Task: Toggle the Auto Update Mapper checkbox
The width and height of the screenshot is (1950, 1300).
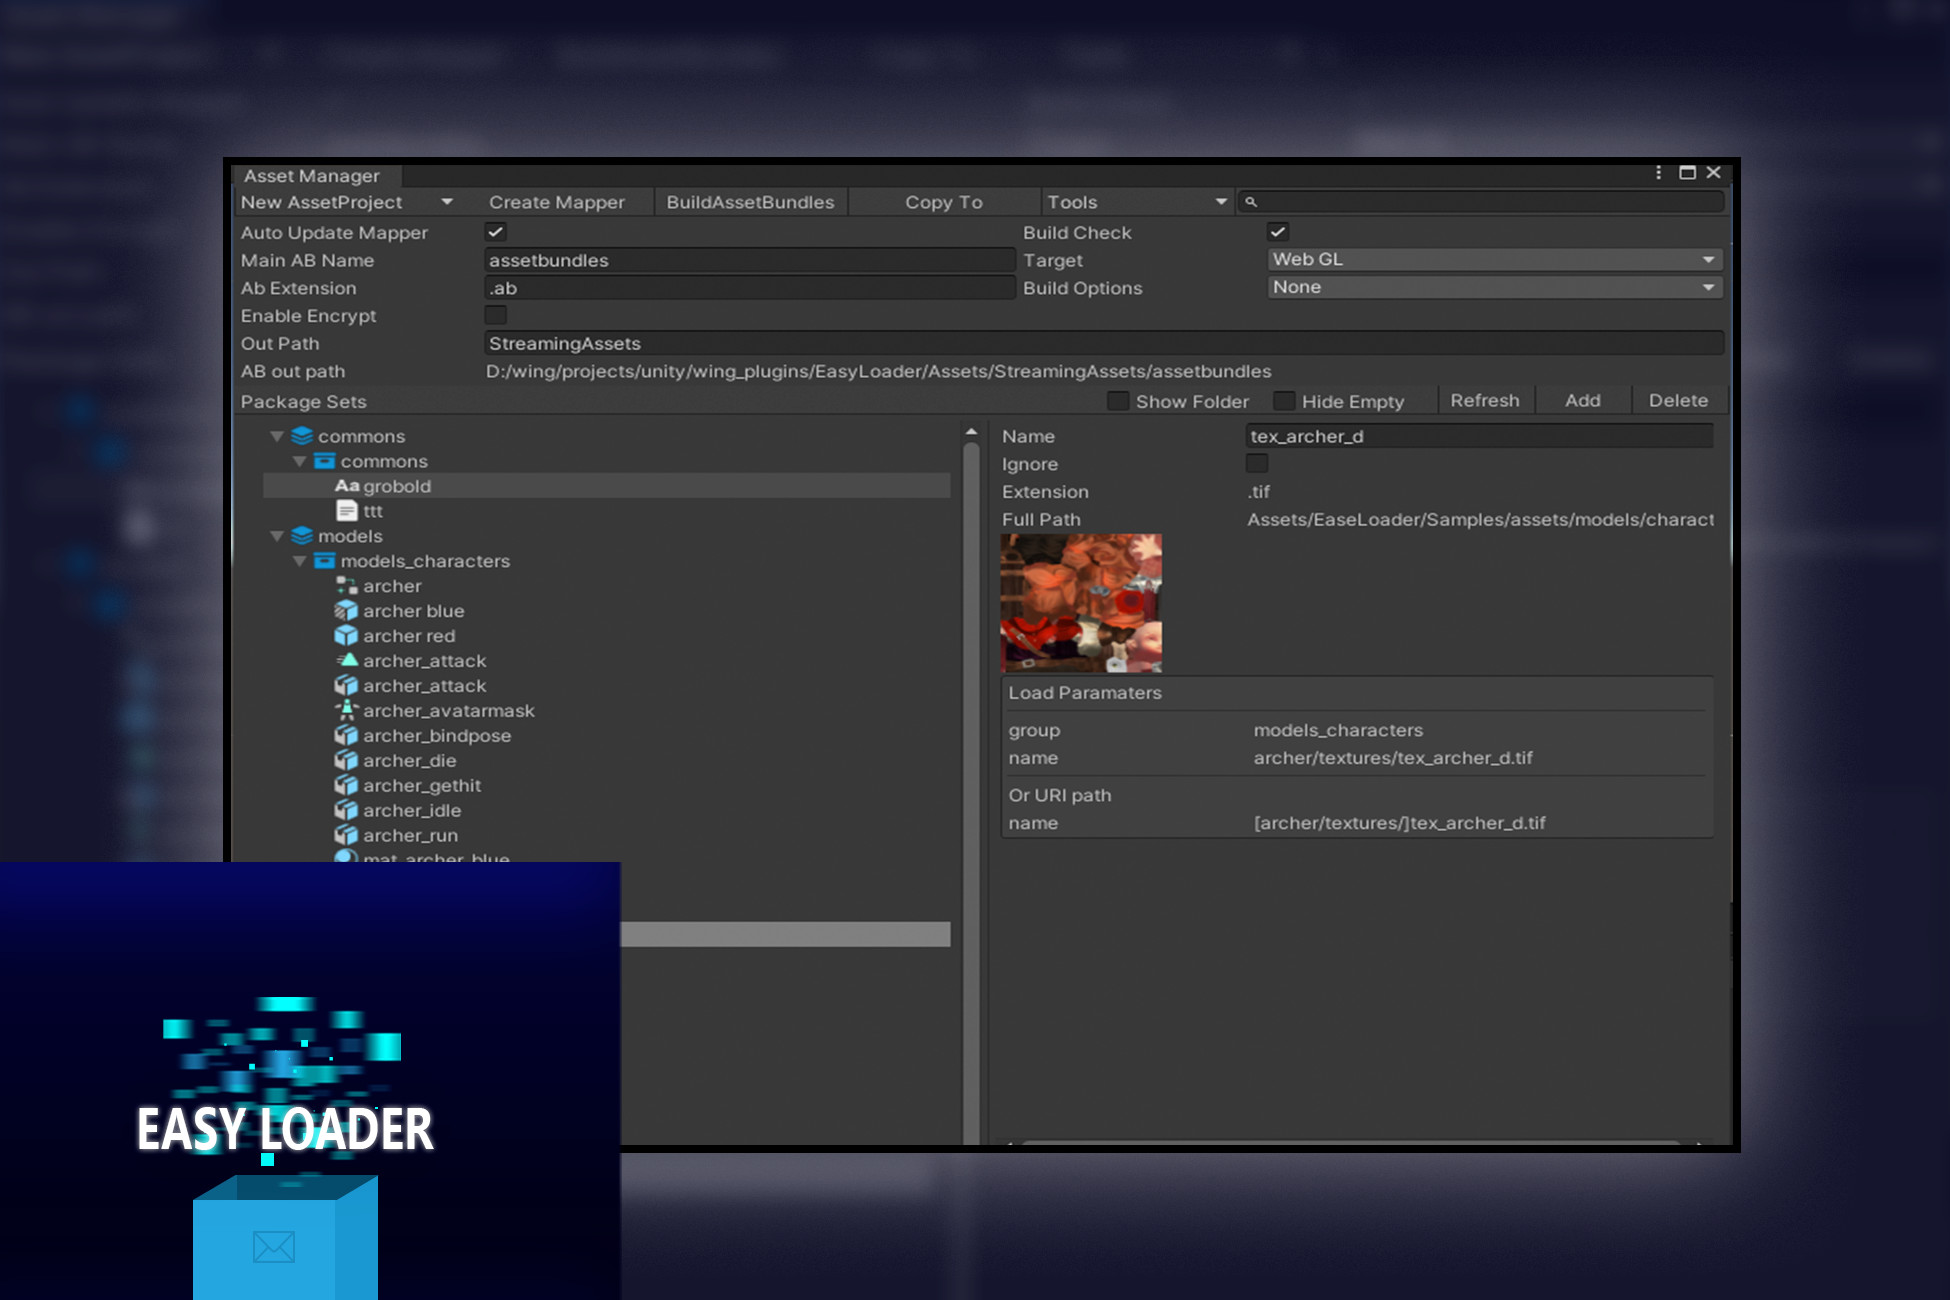Action: click(x=496, y=231)
